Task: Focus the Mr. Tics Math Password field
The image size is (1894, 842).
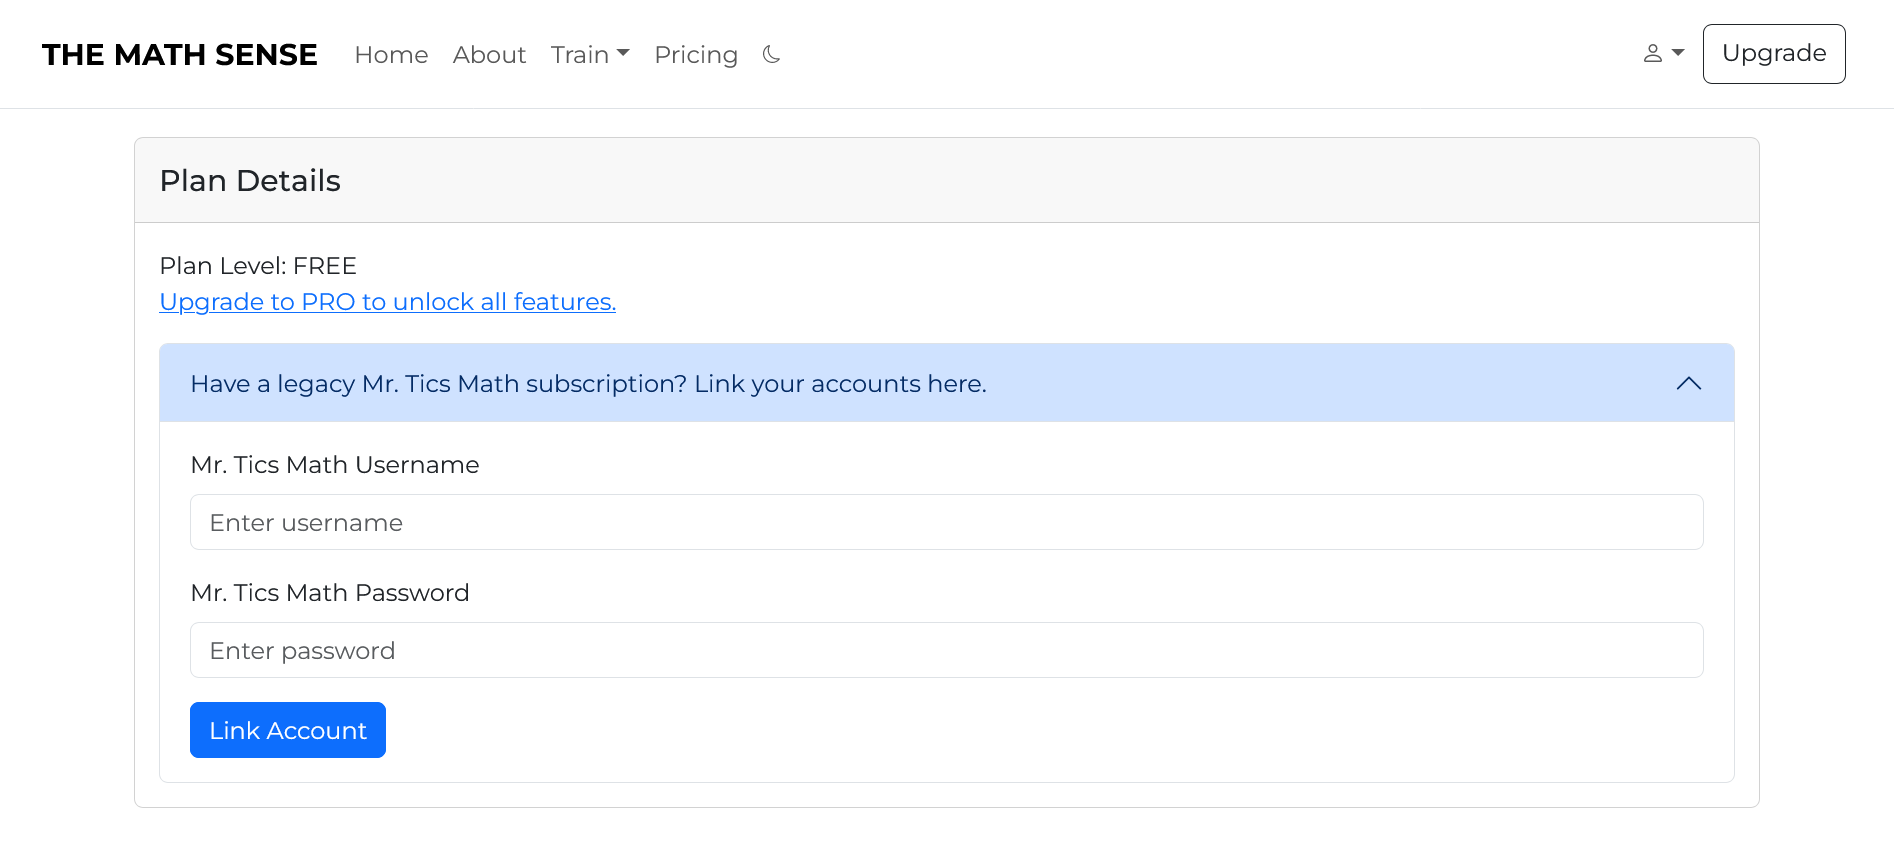Action: pyautogui.click(x=947, y=650)
